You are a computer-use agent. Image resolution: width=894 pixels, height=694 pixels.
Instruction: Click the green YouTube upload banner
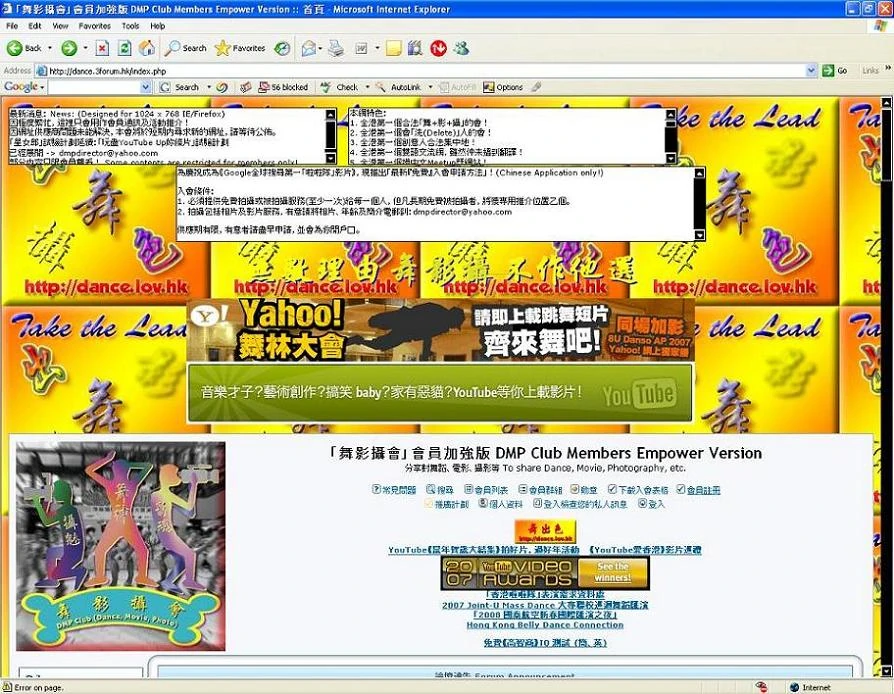click(440, 393)
